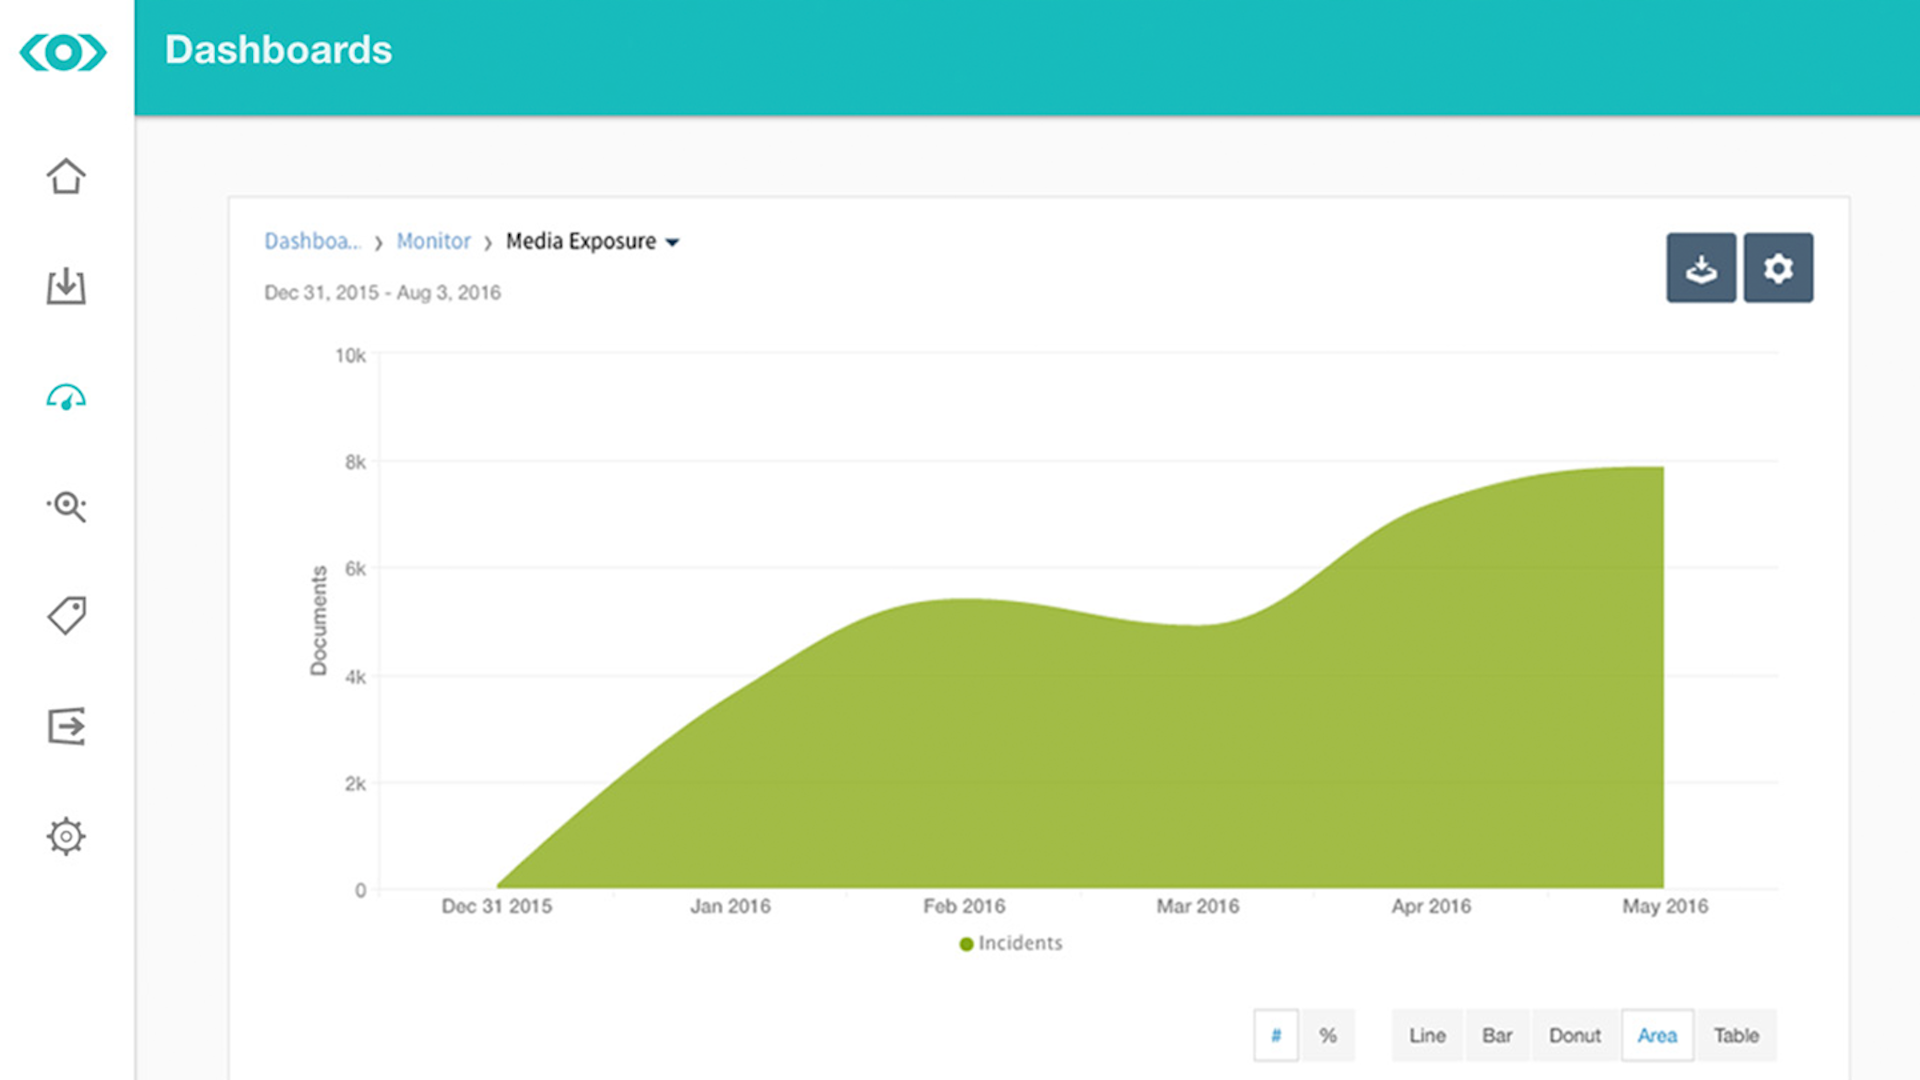Image resolution: width=1920 pixels, height=1080 pixels.
Task: Click the download button in top right
Action: coord(1701,266)
